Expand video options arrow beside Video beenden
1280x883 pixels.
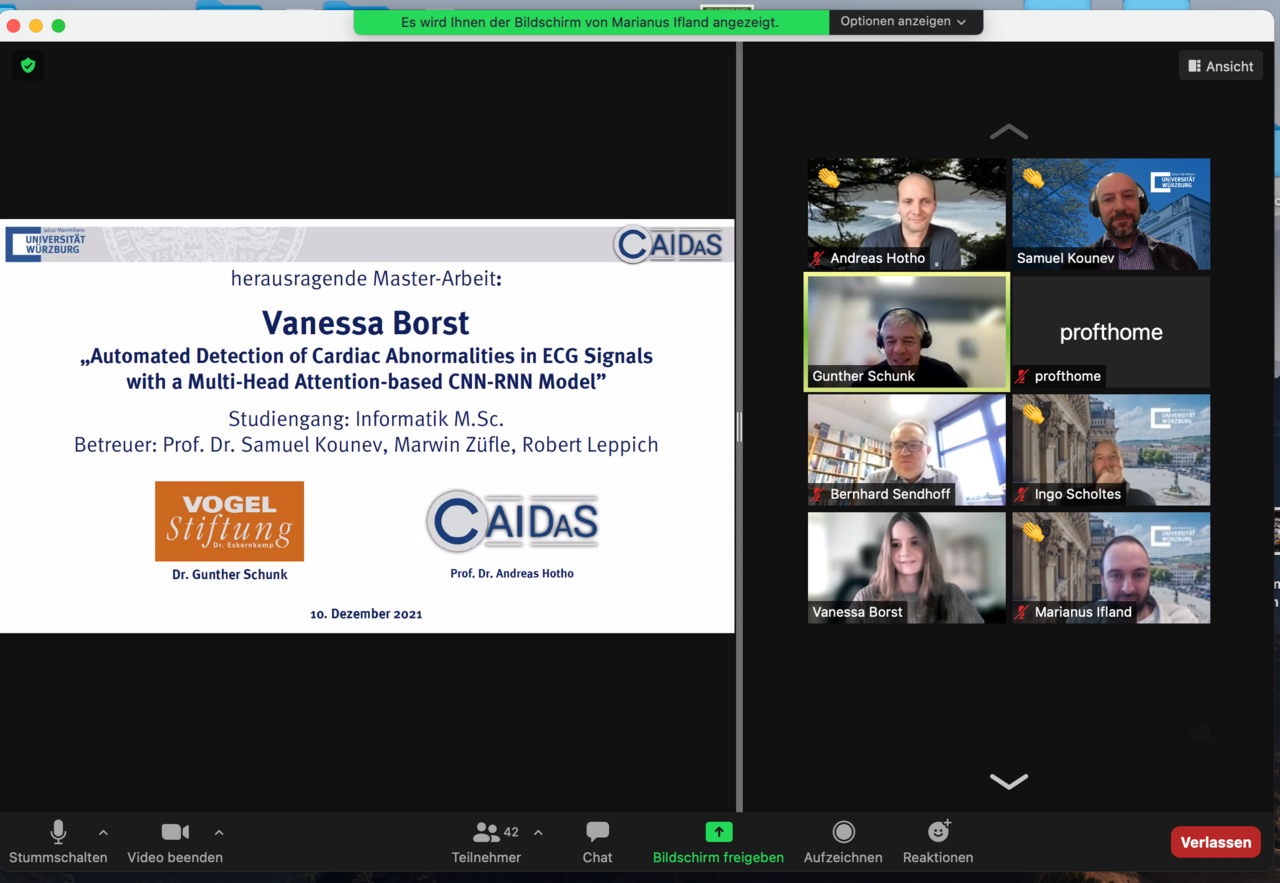(x=219, y=832)
